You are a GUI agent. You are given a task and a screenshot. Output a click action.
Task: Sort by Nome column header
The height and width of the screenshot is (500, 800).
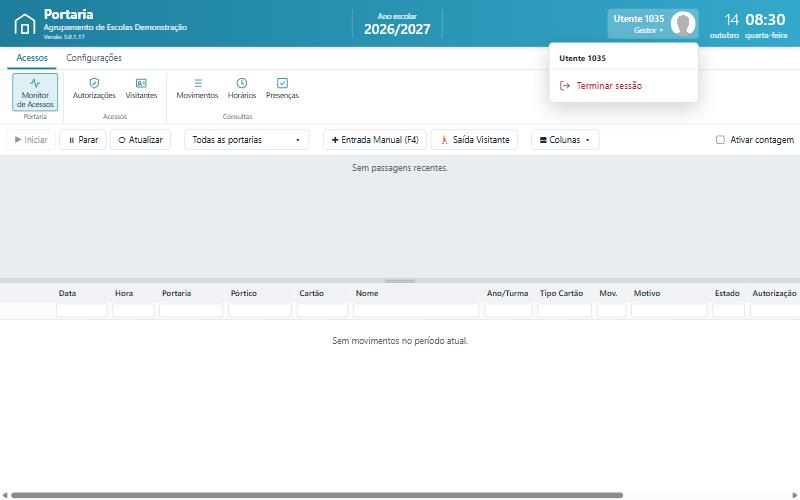tap(367, 293)
